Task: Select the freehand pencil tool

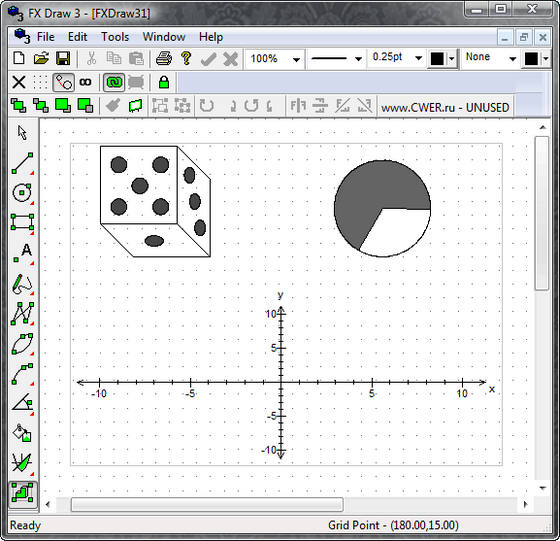Action: (22, 284)
